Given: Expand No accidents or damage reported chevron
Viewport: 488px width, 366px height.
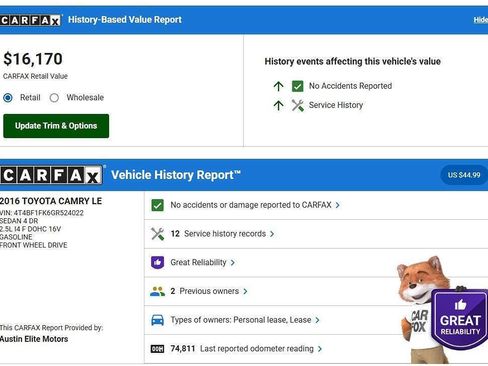Looking at the screenshot, I should (x=338, y=205).
